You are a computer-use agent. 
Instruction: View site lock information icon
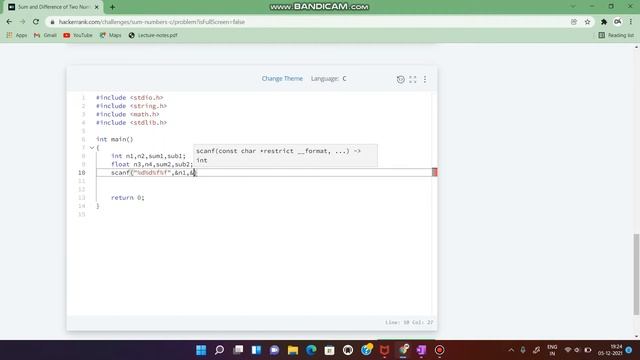click(52, 22)
